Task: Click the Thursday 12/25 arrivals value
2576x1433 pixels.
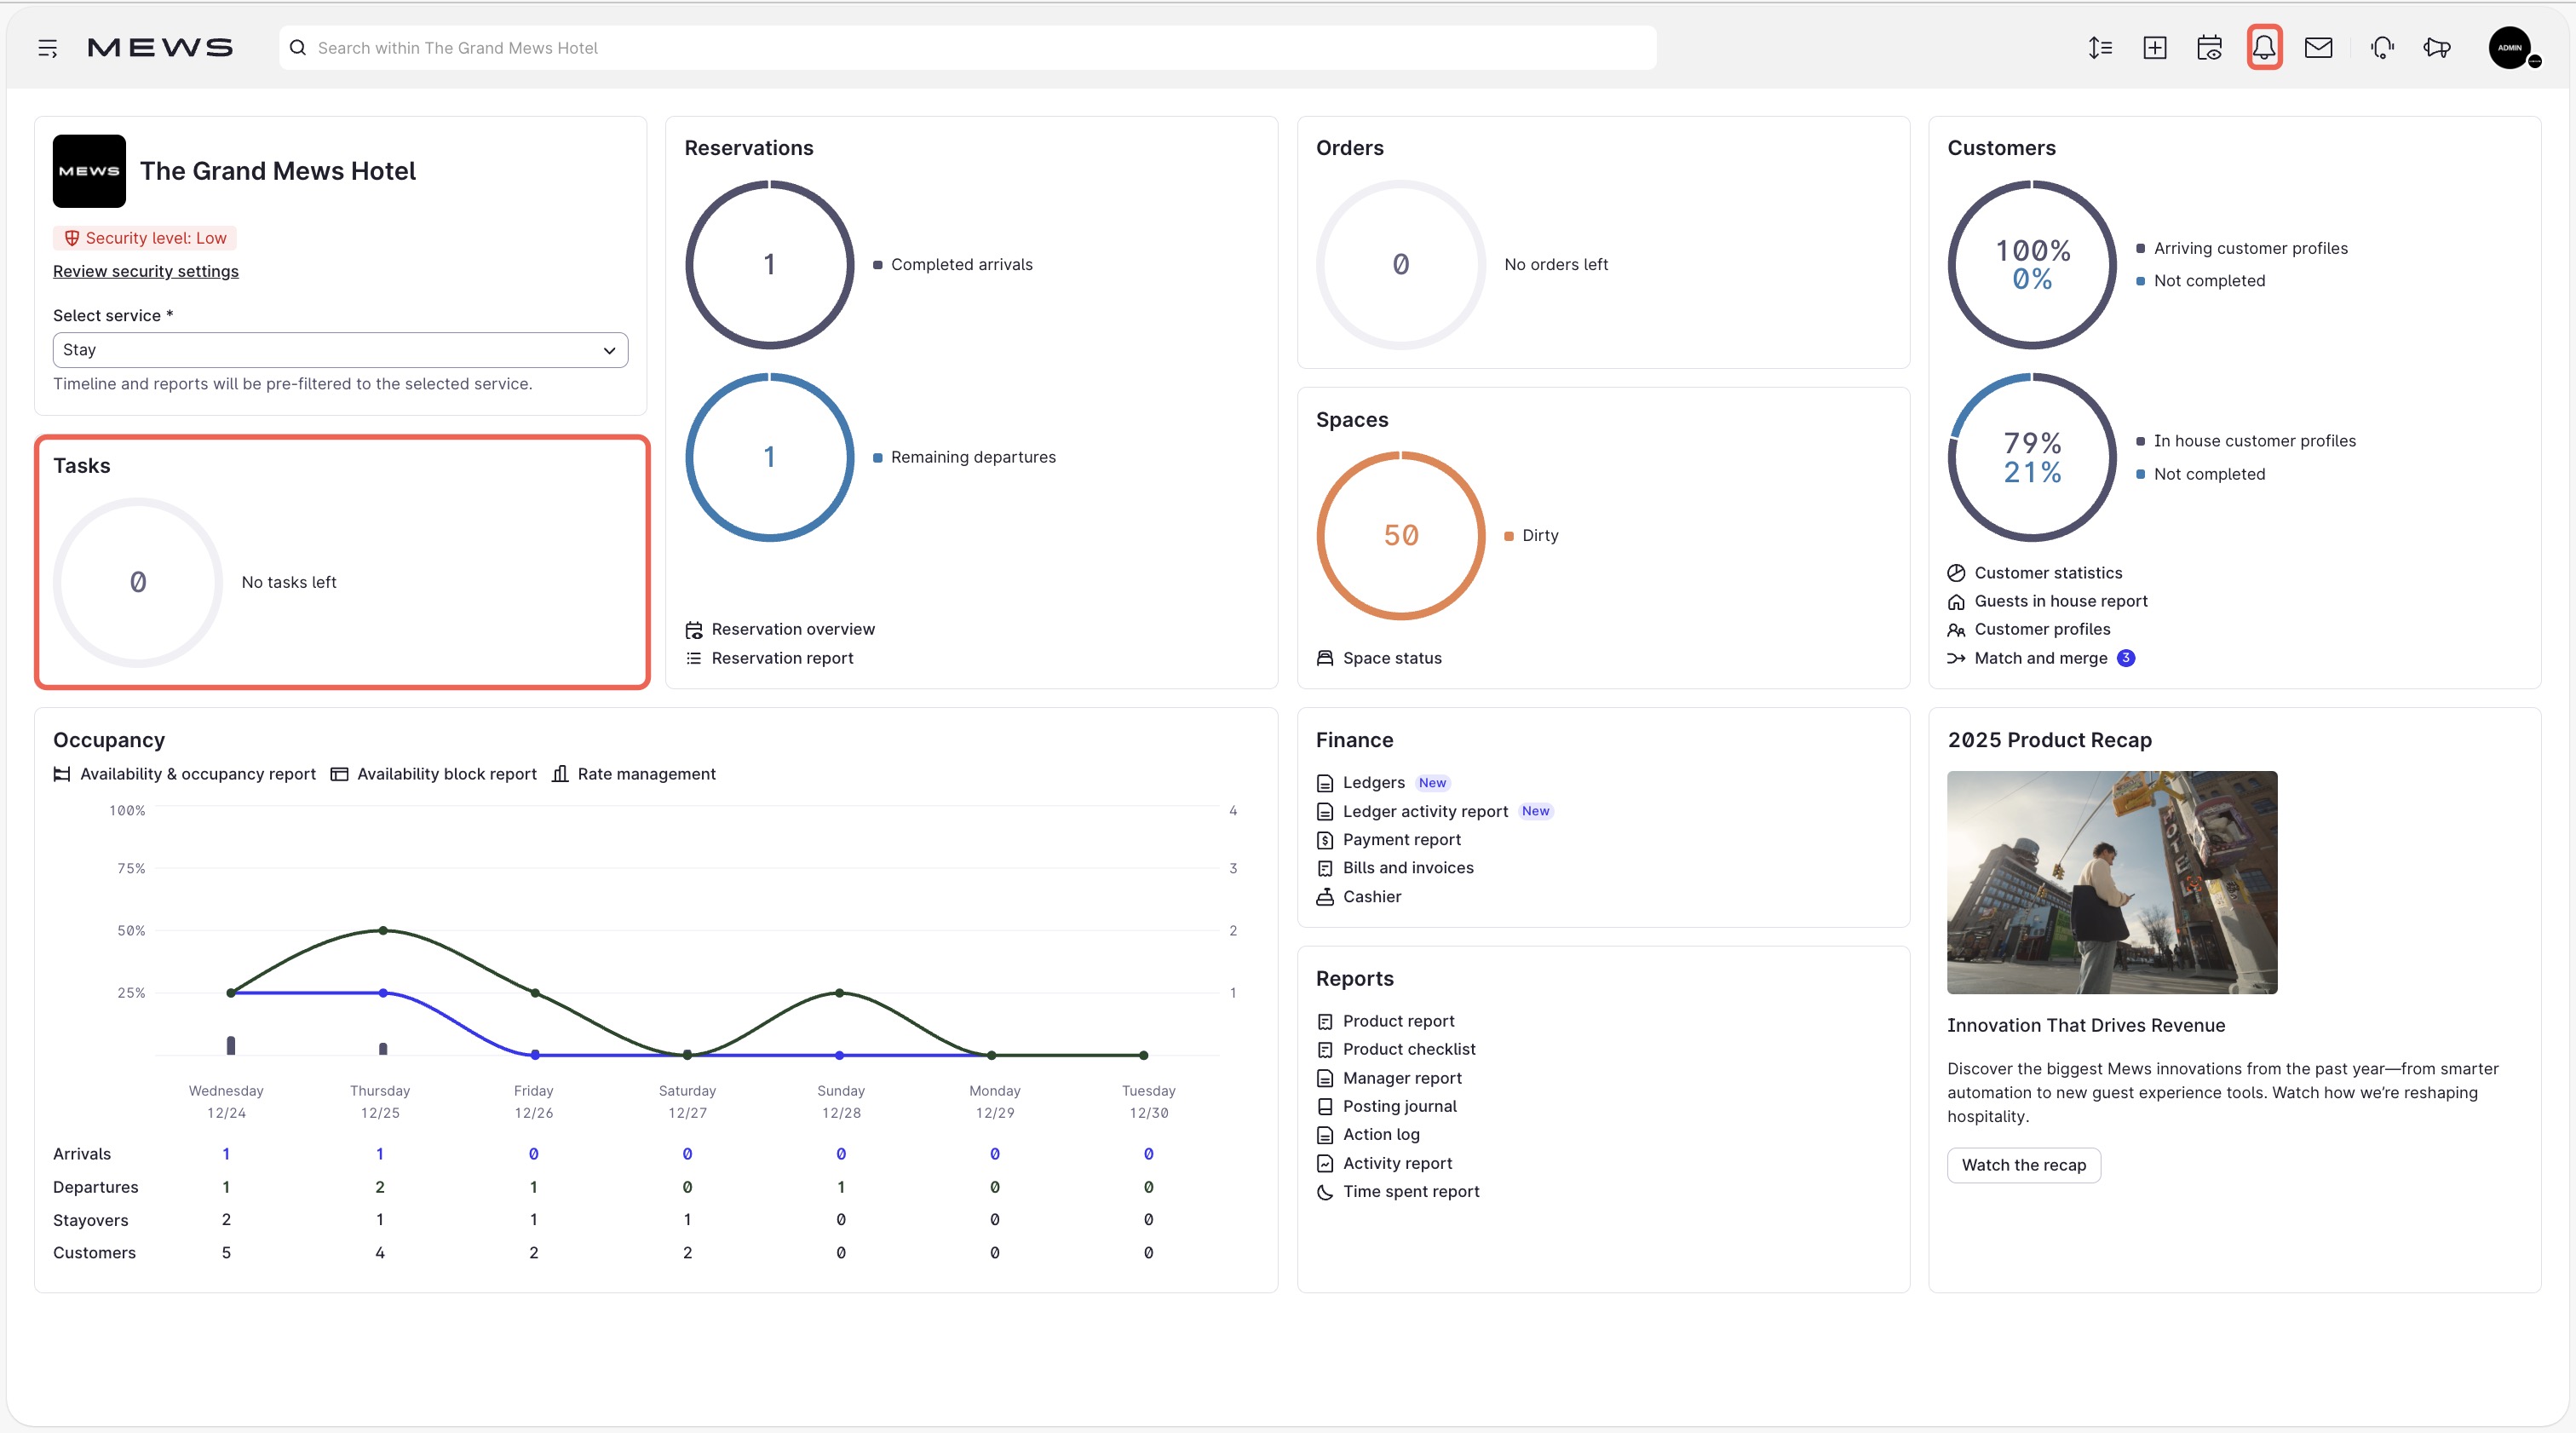Action: [380, 1154]
